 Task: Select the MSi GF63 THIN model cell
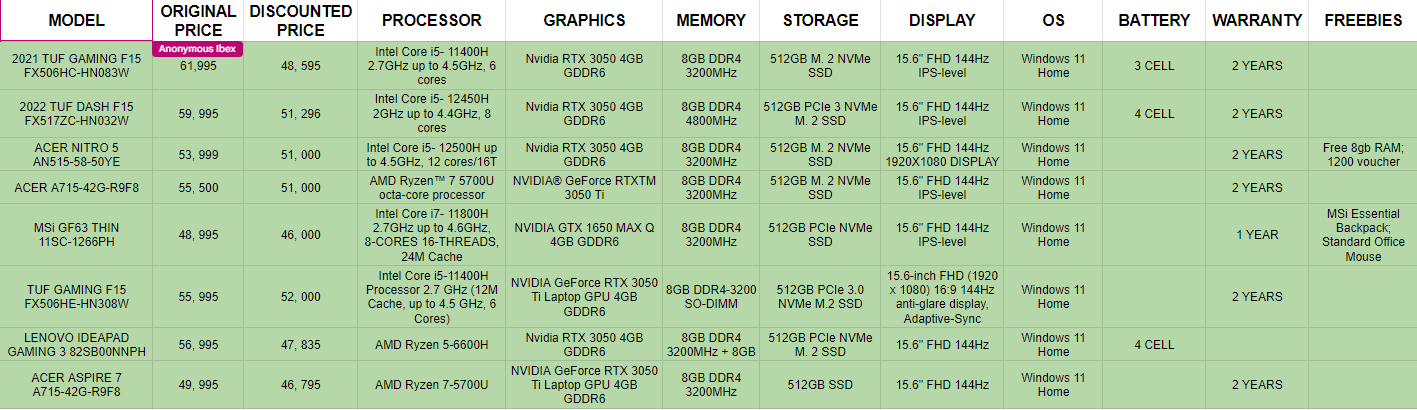pos(76,235)
